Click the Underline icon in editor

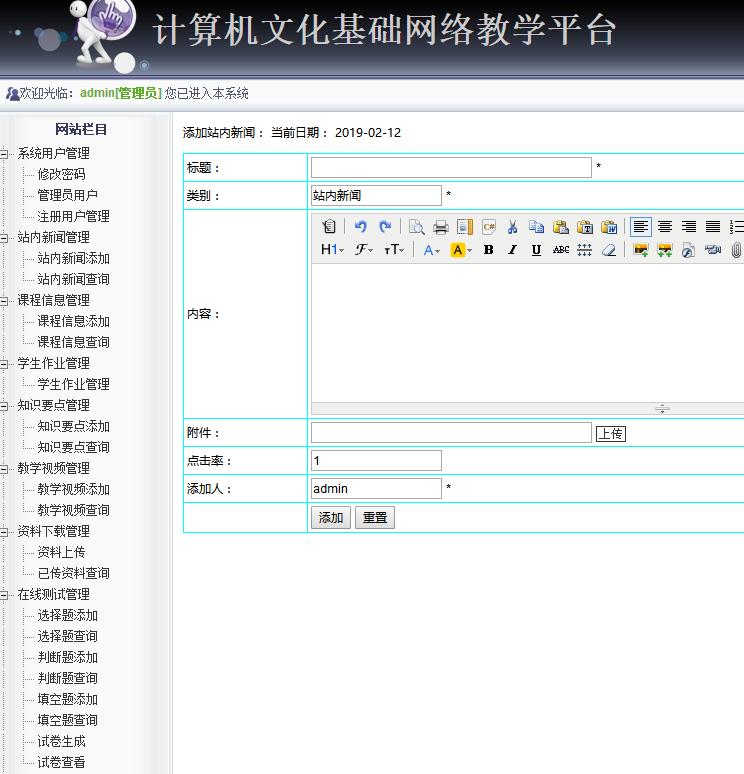click(536, 250)
